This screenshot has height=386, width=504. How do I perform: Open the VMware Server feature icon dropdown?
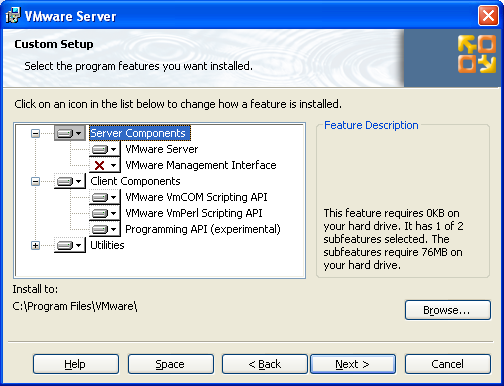coord(105,149)
